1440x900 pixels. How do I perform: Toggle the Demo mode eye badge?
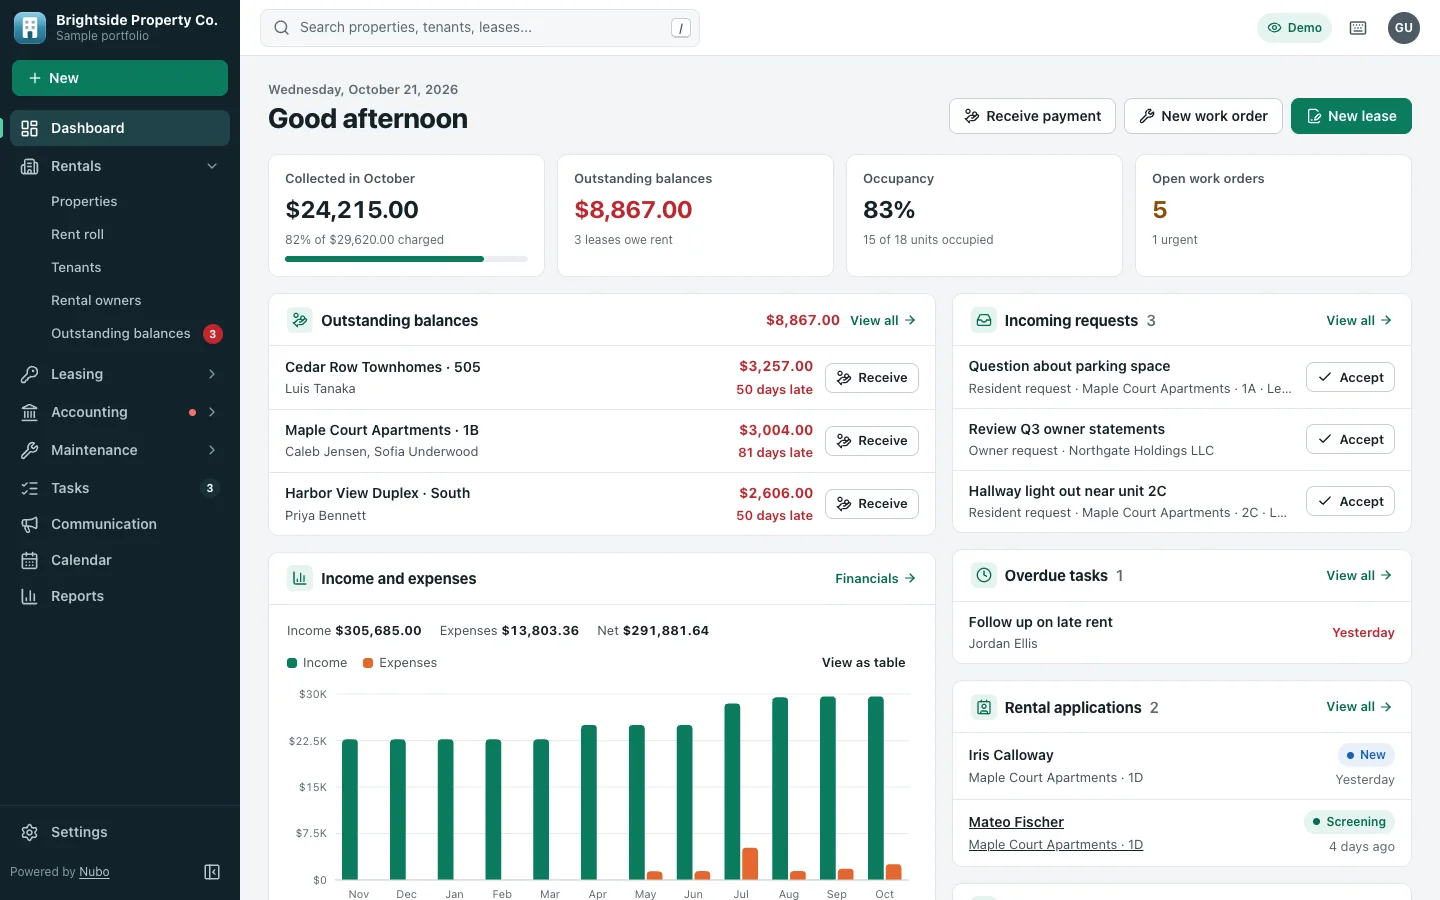coord(1295,28)
